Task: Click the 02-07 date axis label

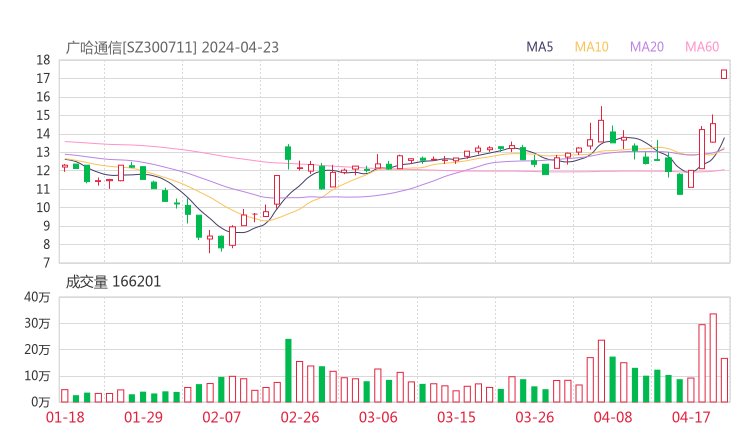Action: tap(221, 417)
